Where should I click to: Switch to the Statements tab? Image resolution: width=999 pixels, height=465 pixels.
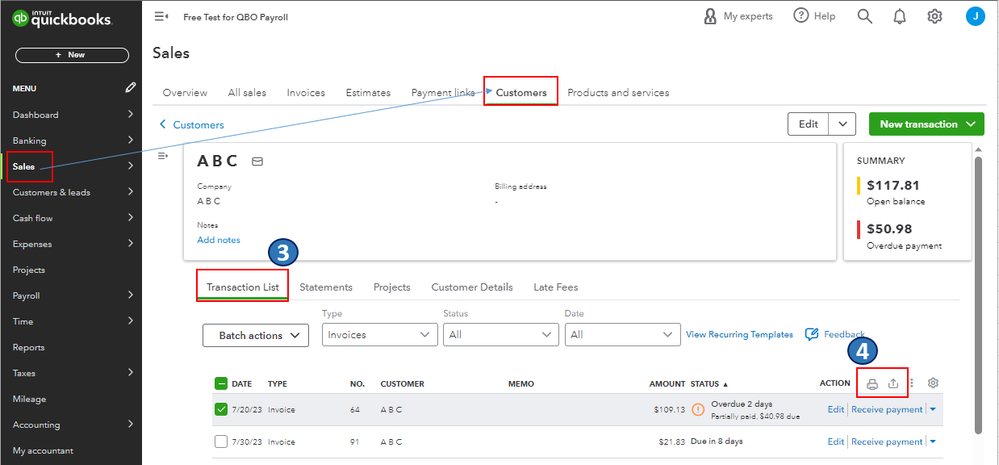click(326, 287)
